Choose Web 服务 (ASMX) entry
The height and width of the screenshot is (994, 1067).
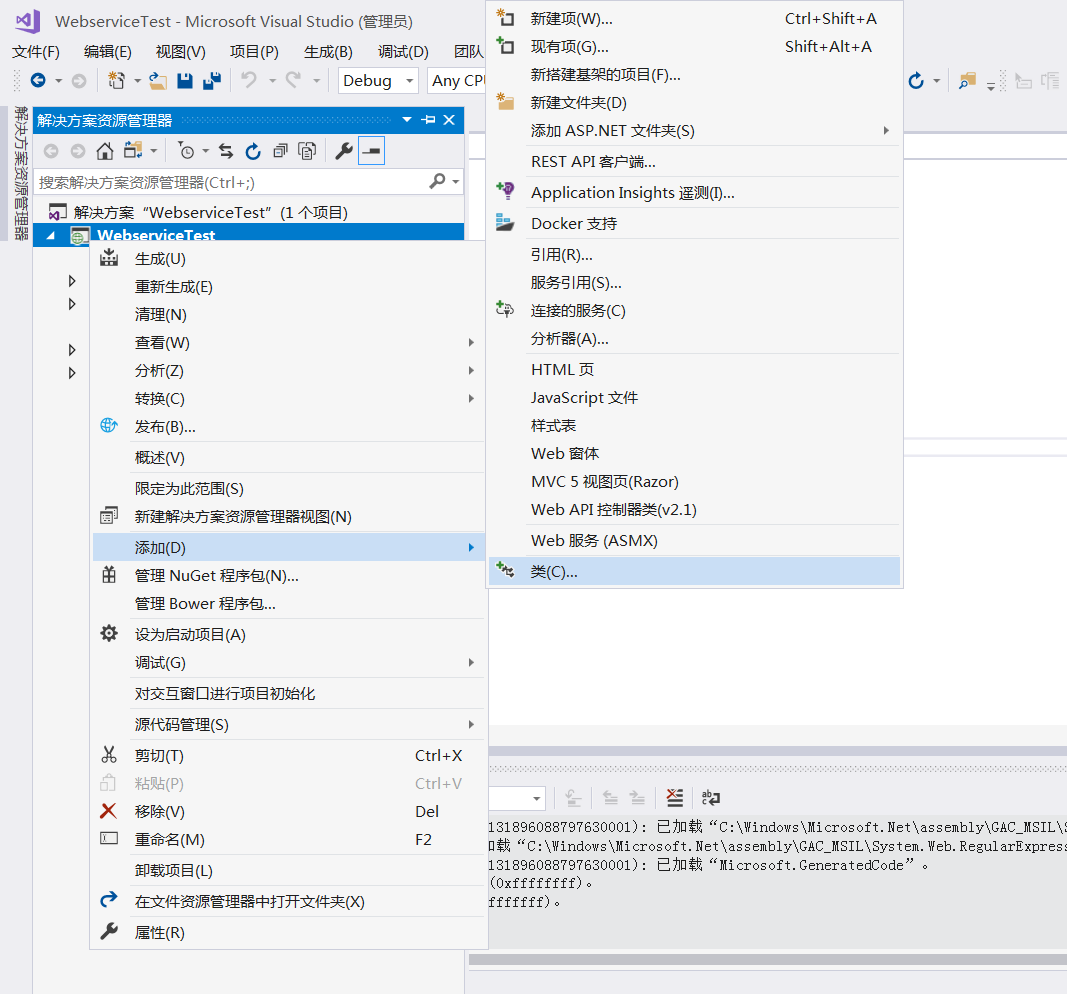(694, 540)
